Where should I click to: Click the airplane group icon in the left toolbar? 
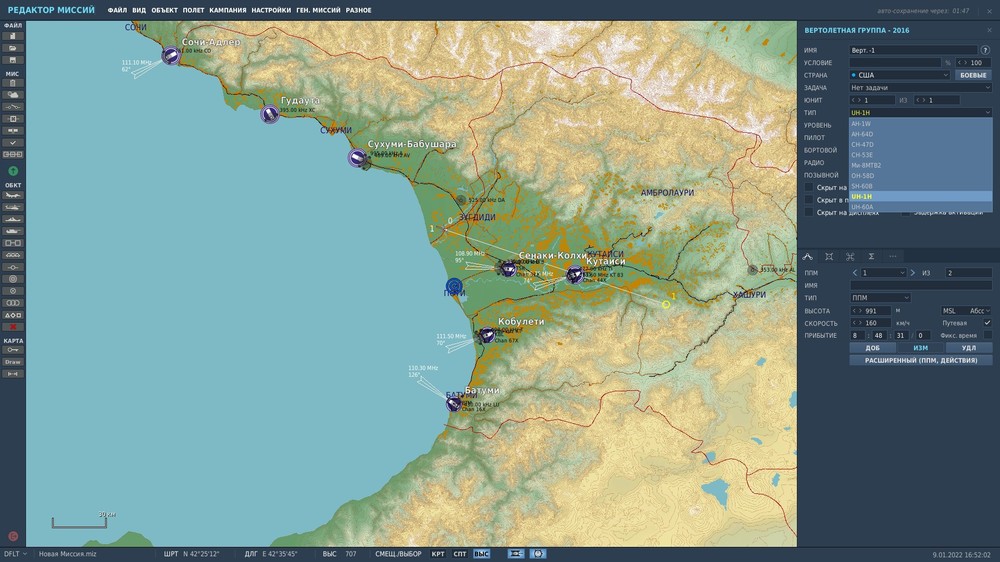click(13, 195)
